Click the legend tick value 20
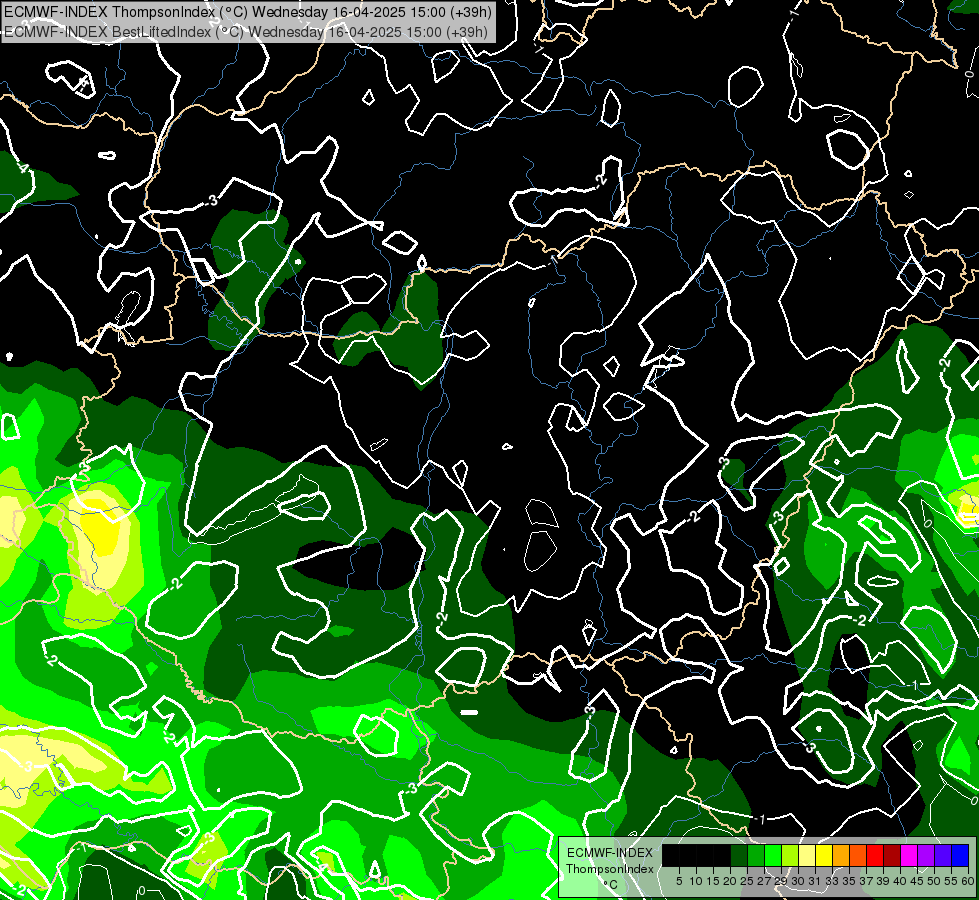This screenshot has width=979, height=900. pos(730,881)
